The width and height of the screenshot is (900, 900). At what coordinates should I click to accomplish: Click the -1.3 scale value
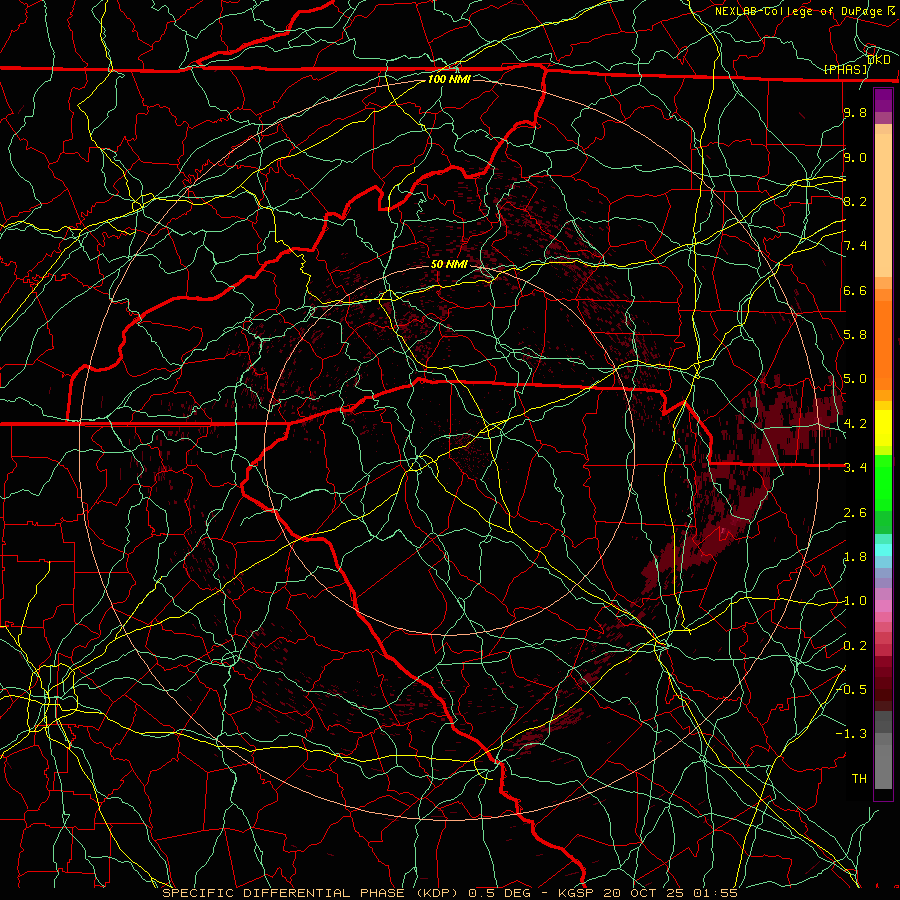[852, 734]
